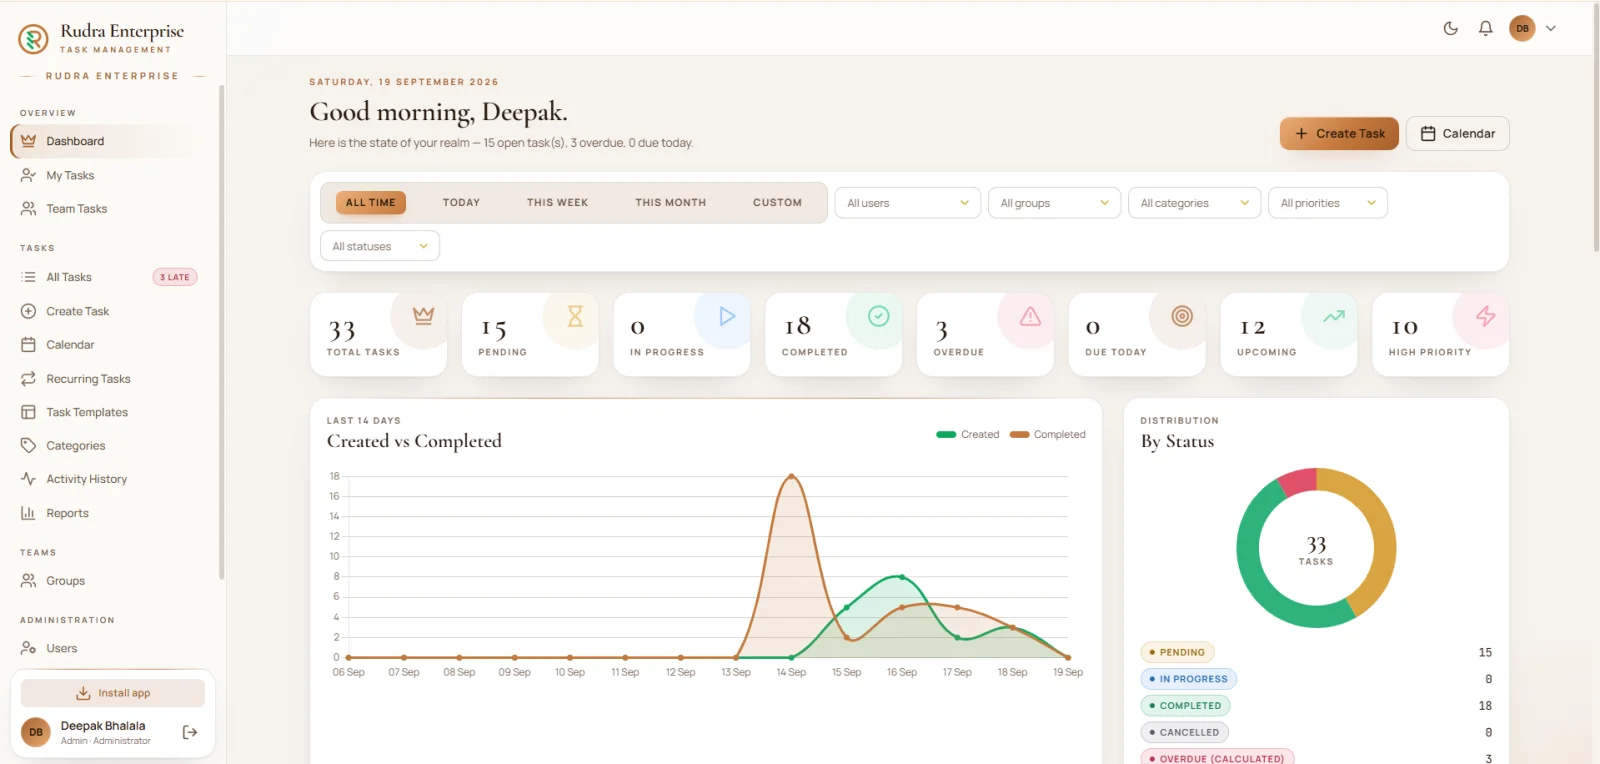Viewport: 1600px width, 764px height.
Task: Click the High Priority lightning icon
Action: (1485, 316)
